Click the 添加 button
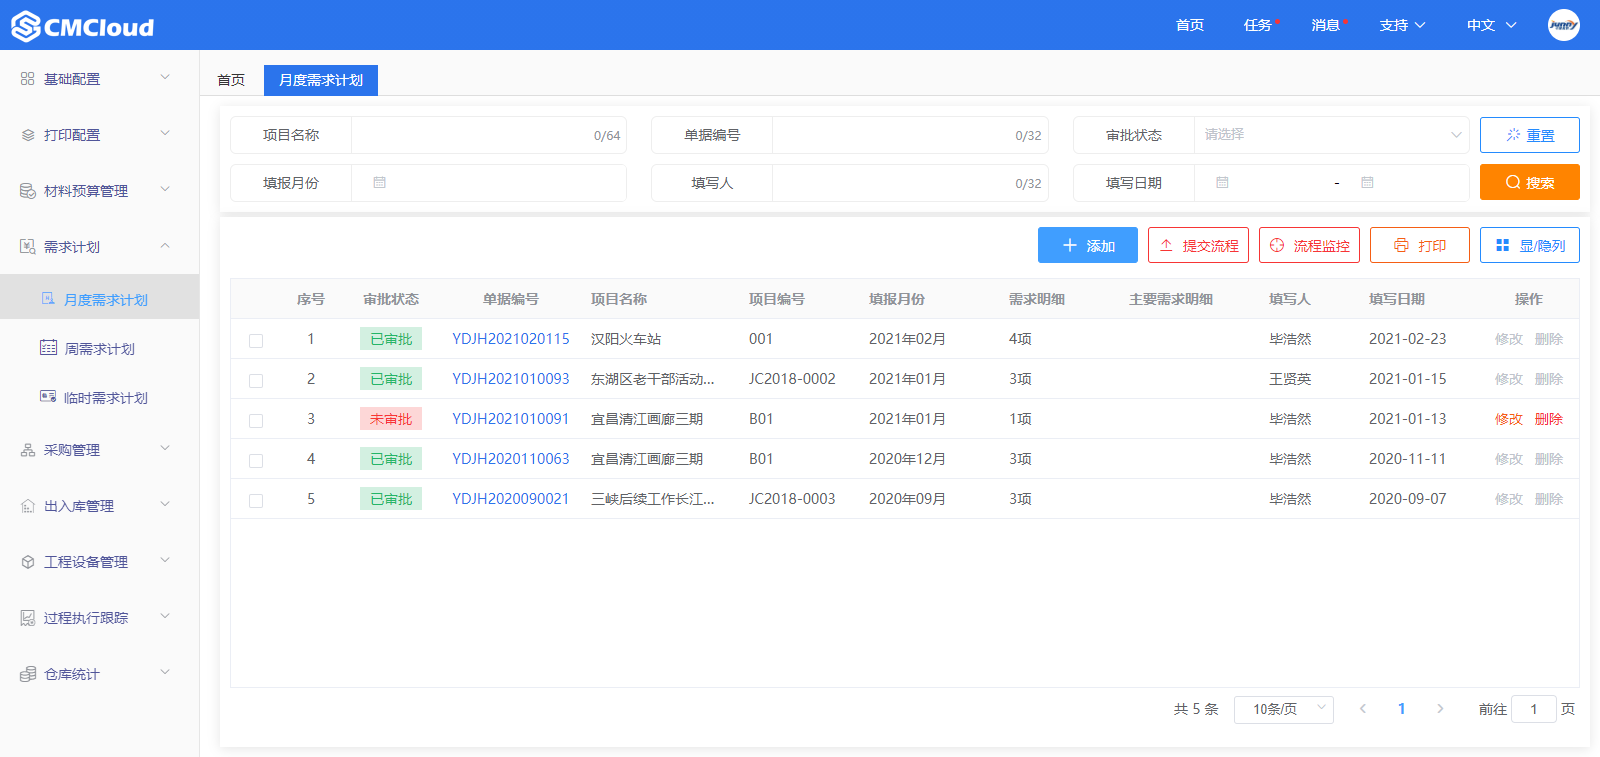Image resolution: width=1600 pixels, height=757 pixels. point(1088,245)
